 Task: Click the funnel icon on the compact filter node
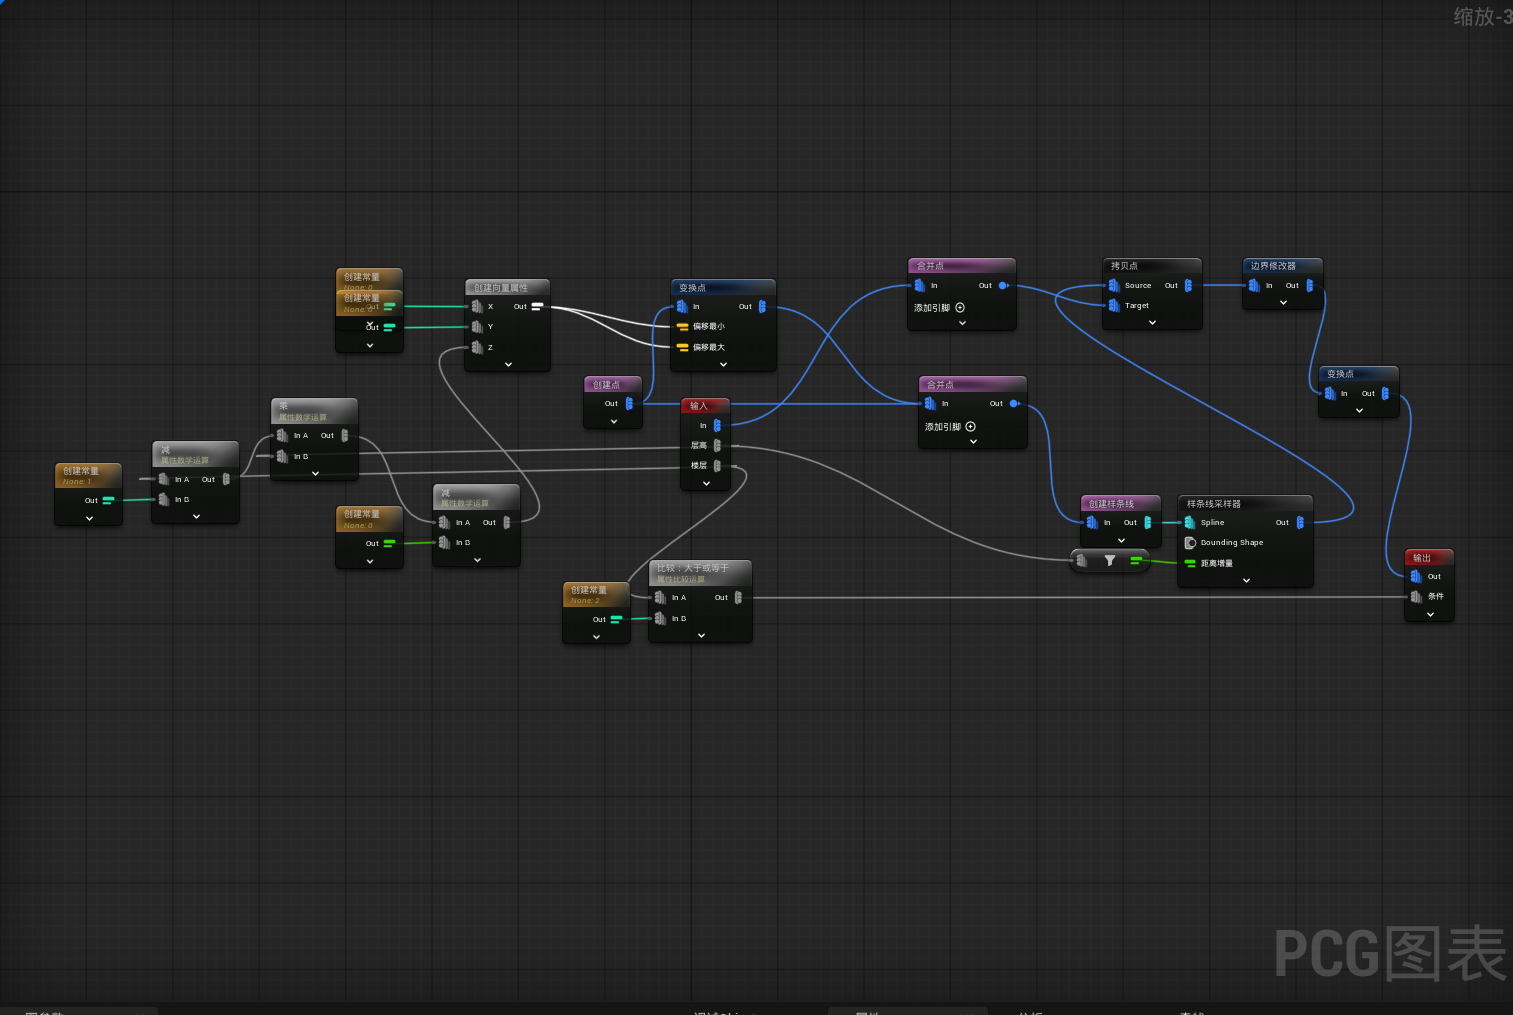1110,561
